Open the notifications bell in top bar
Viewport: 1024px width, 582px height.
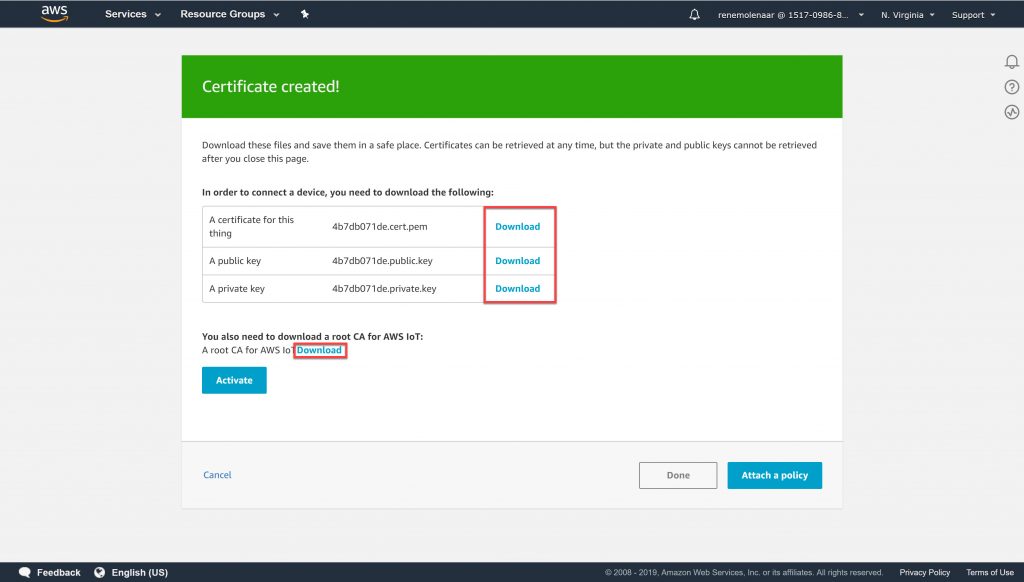(695, 15)
